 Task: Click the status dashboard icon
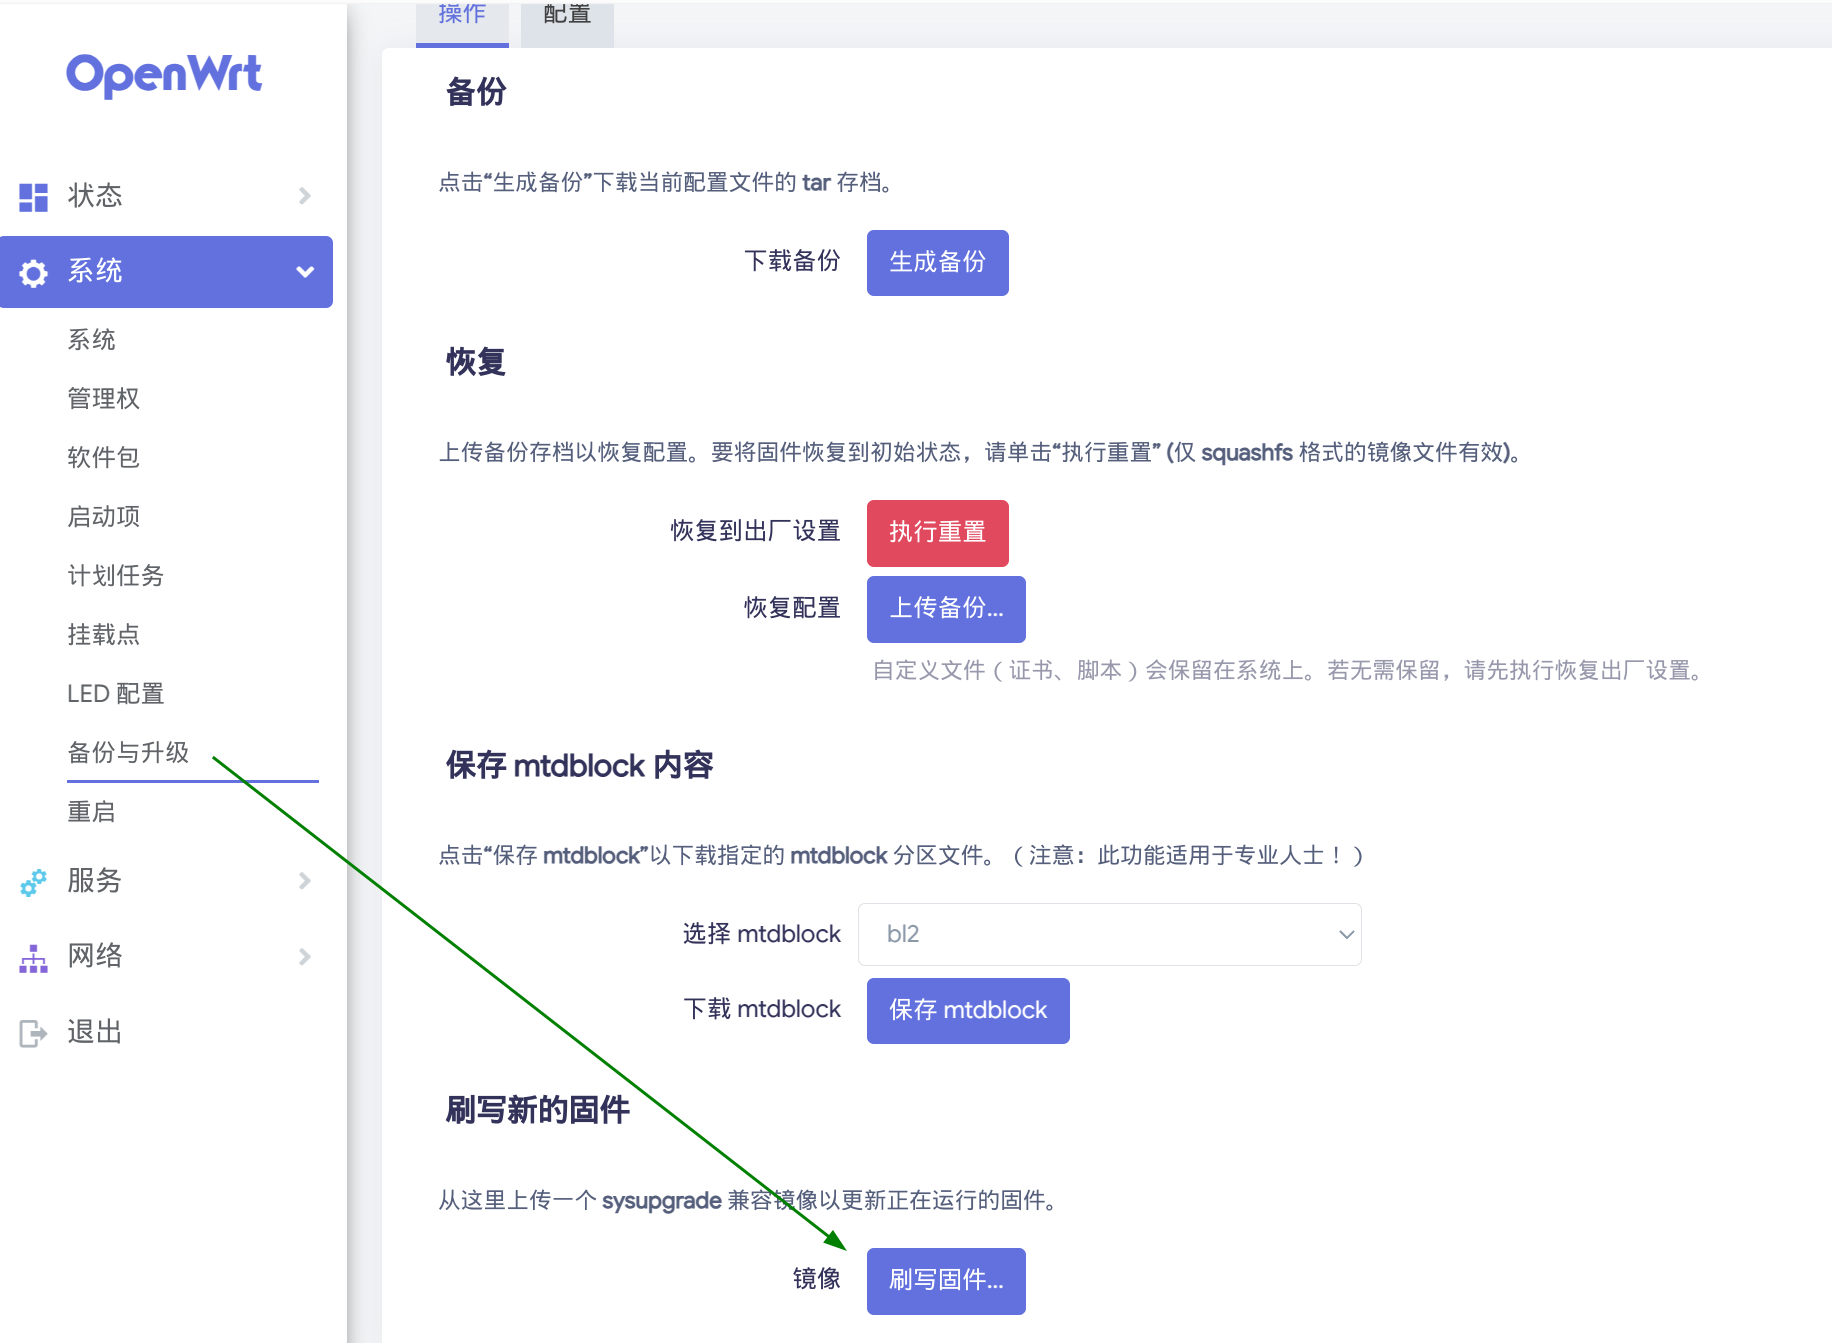tap(33, 197)
